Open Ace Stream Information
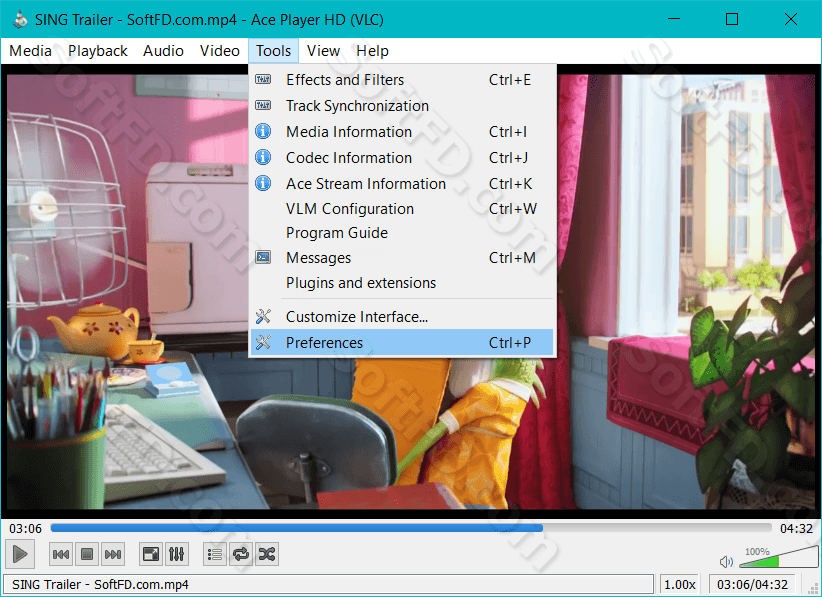 tap(402, 184)
